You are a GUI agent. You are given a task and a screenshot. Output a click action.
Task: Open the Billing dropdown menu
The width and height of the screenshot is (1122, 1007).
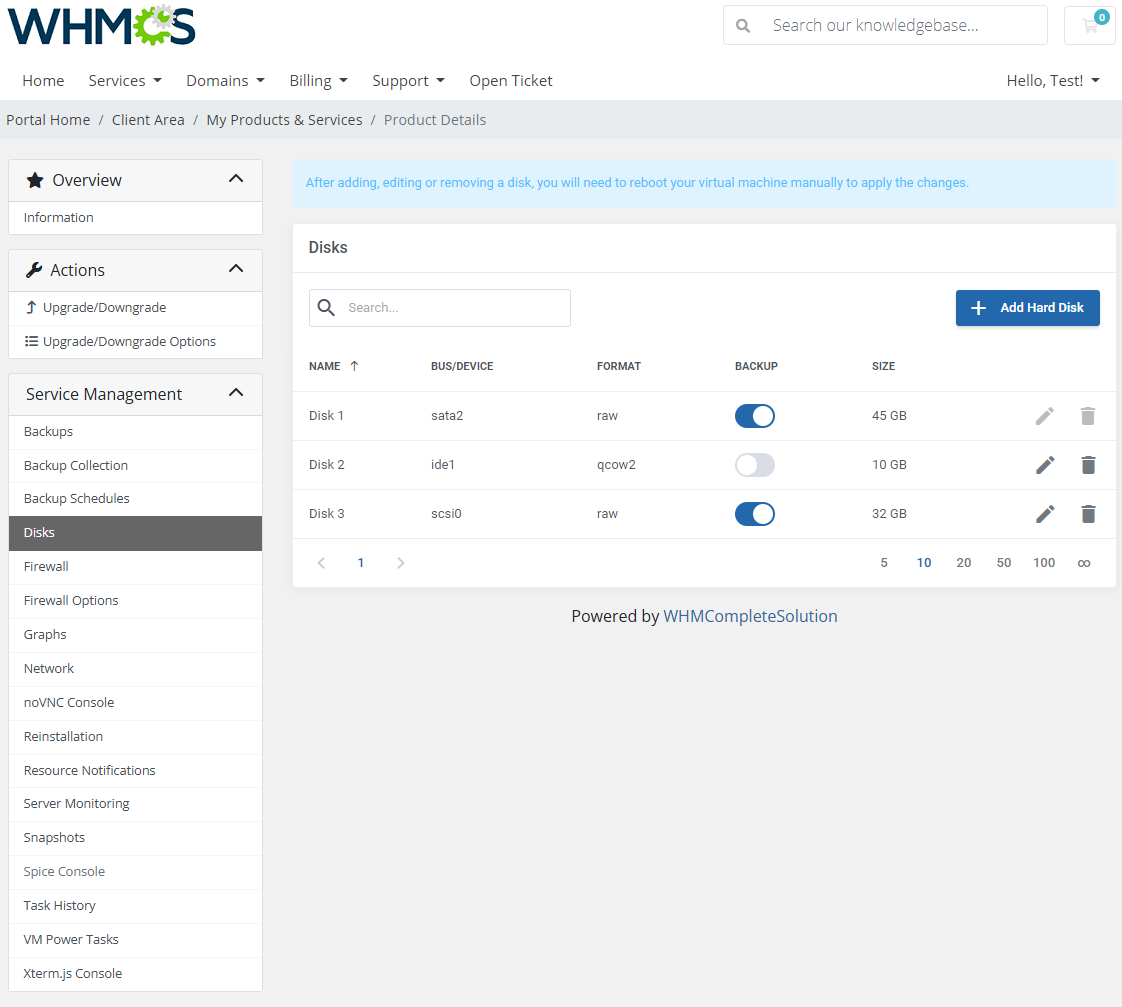click(x=318, y=81)
